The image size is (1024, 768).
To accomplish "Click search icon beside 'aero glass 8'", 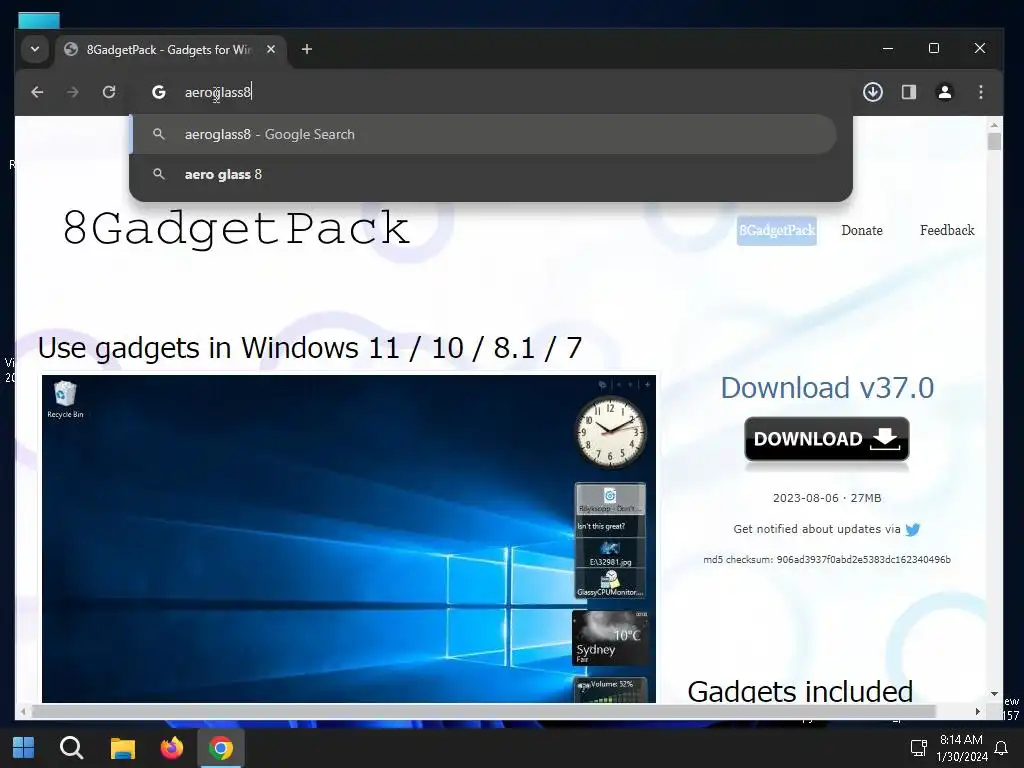I will (x=159, y=174).
